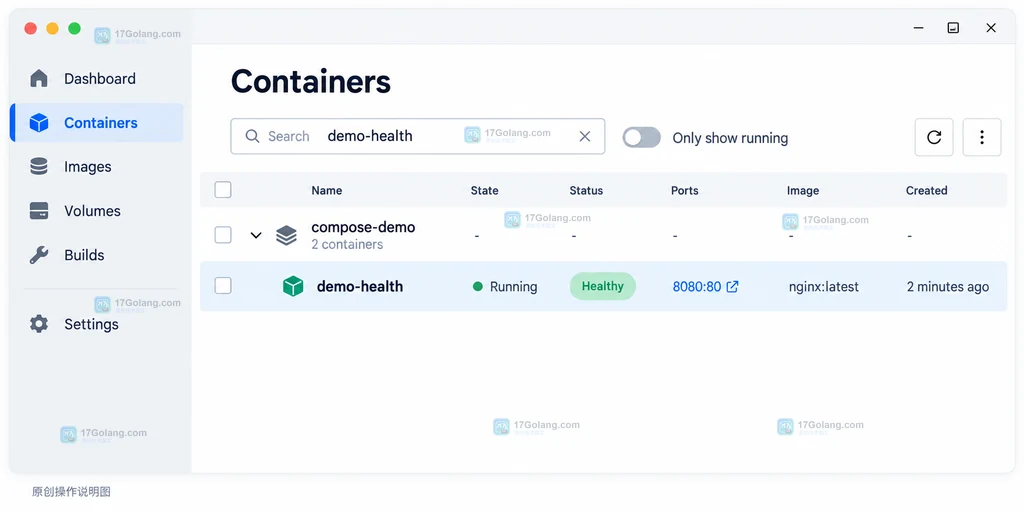The image size is (1024, 512).
Task: Open the three-dot more options menu
Action: tap(982, 137)
